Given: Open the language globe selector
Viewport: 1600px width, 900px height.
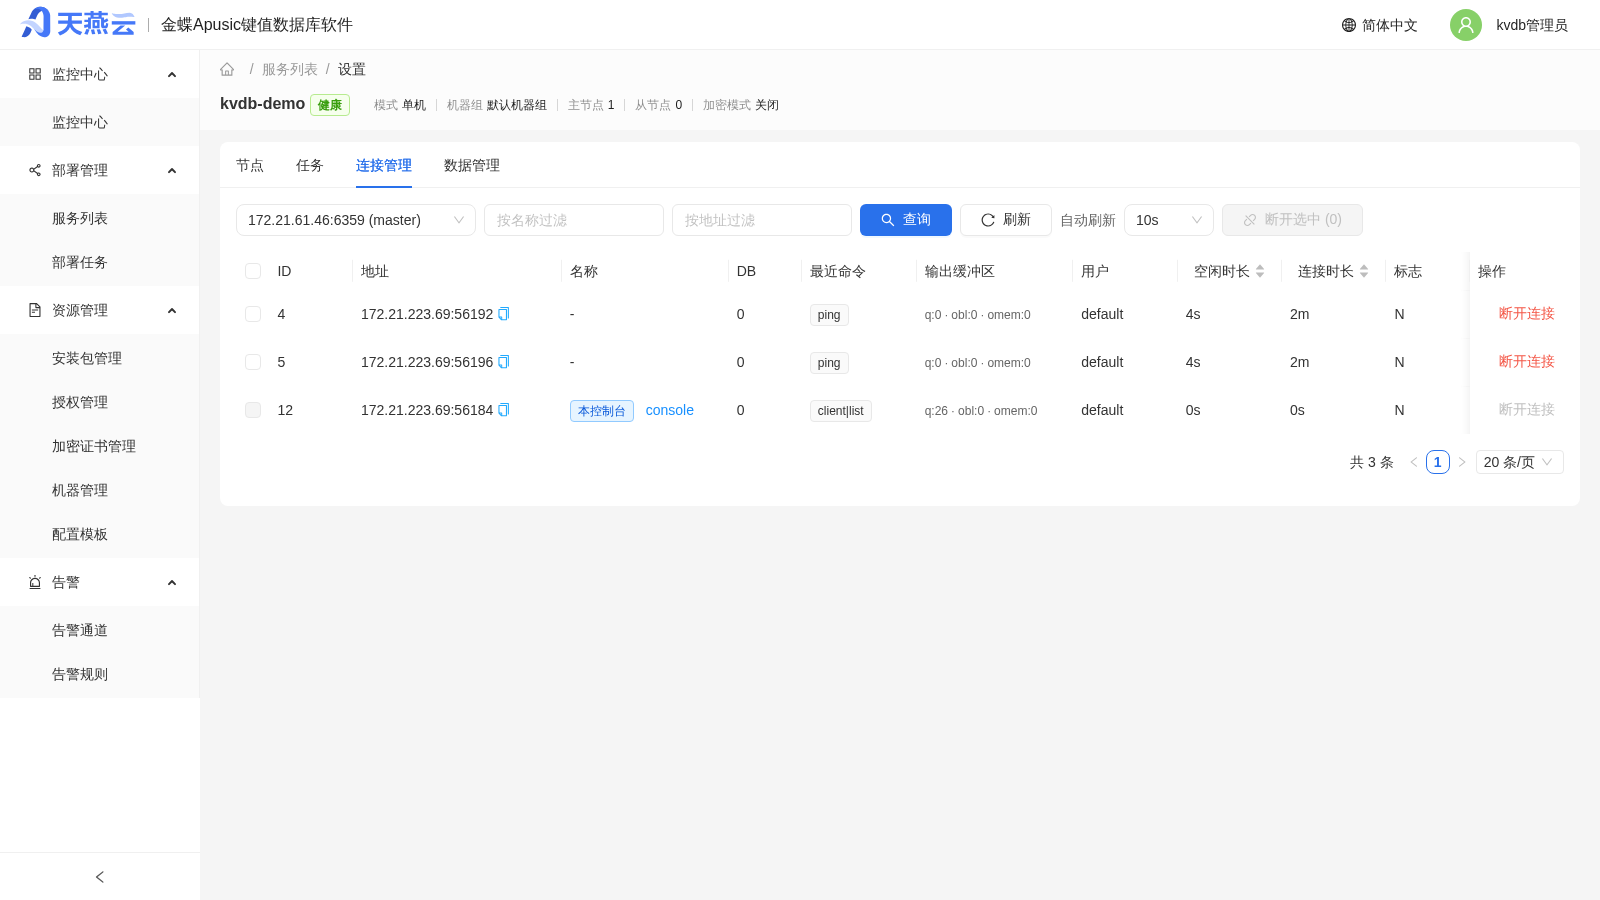Looking at the screenshot, I should pos(1379,25).
